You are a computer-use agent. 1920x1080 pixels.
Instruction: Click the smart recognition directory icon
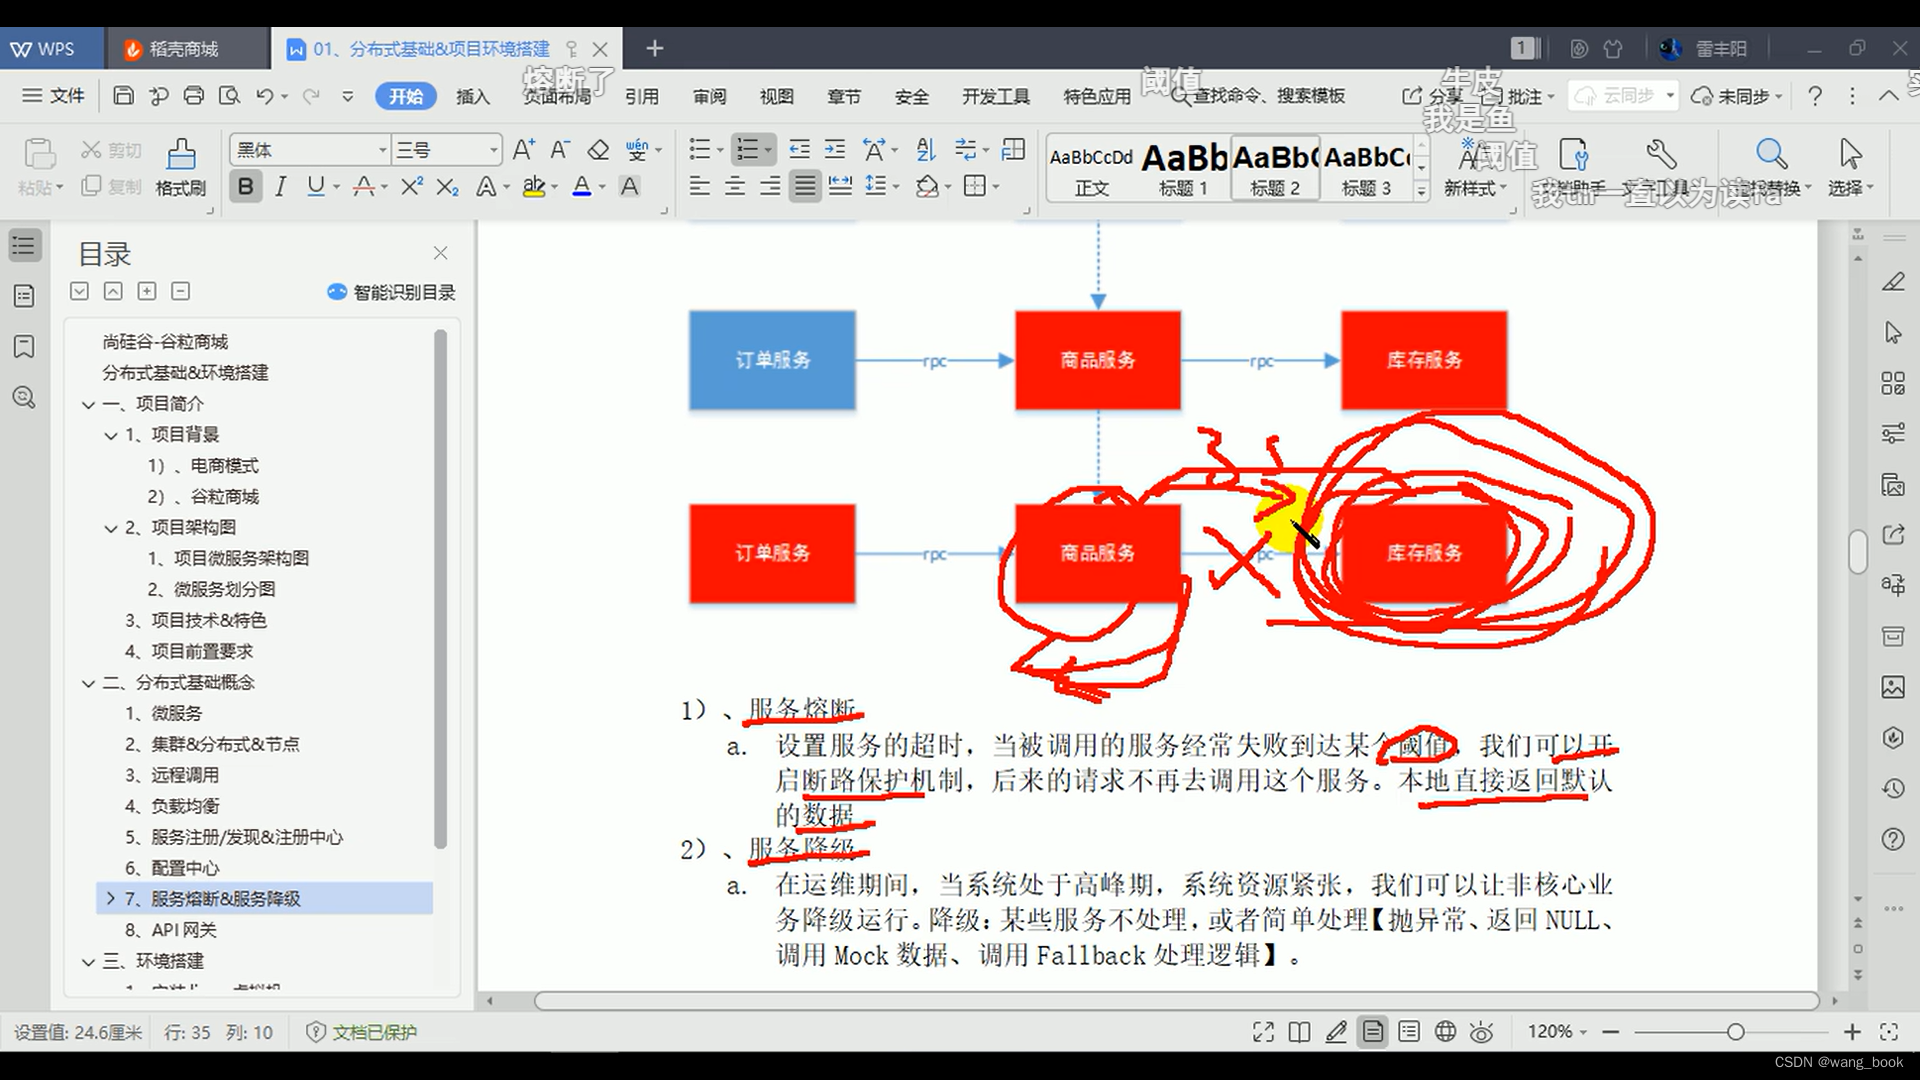coord(337,292)
